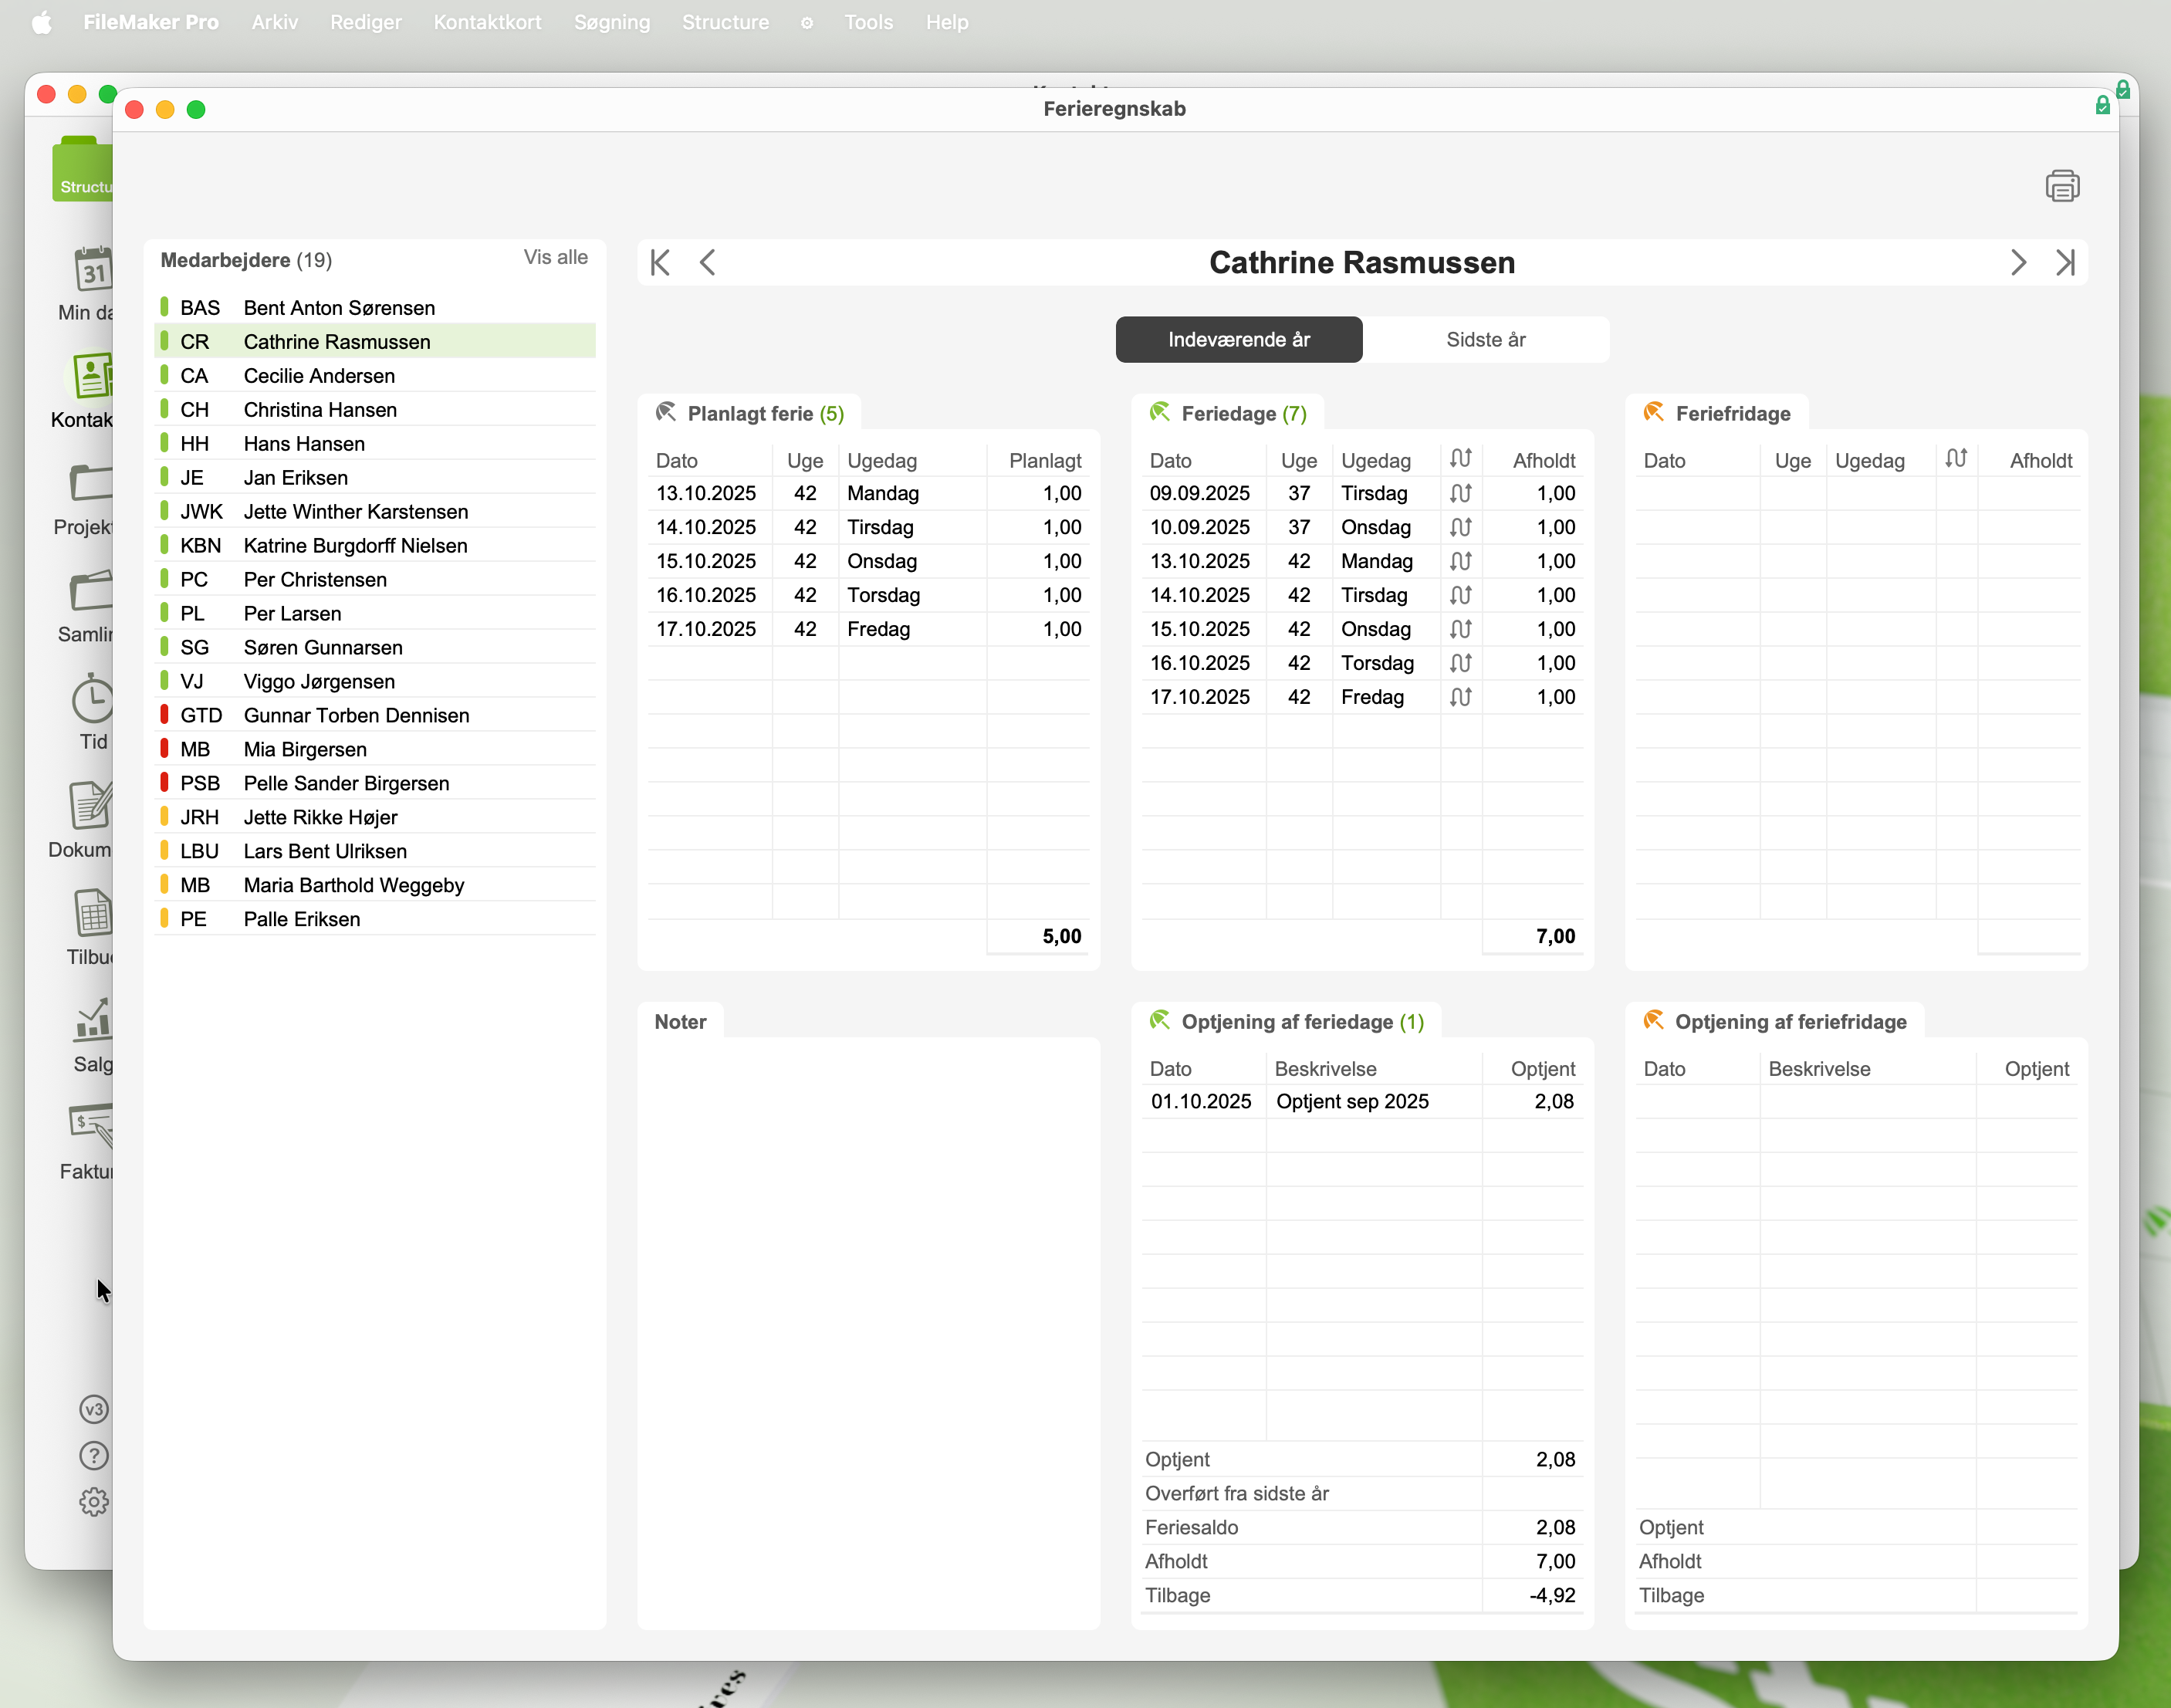The width and height of the screenshot is (2171, 1708).
Task: Open settings gear in left sidebar
Action: coord(93,1502)
